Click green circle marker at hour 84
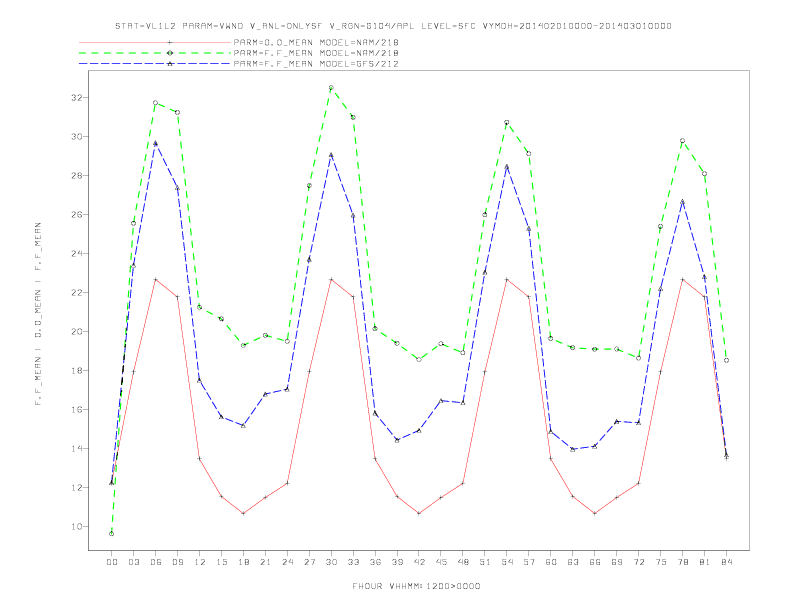The image size is (792, 612). [x=727, y=361]
